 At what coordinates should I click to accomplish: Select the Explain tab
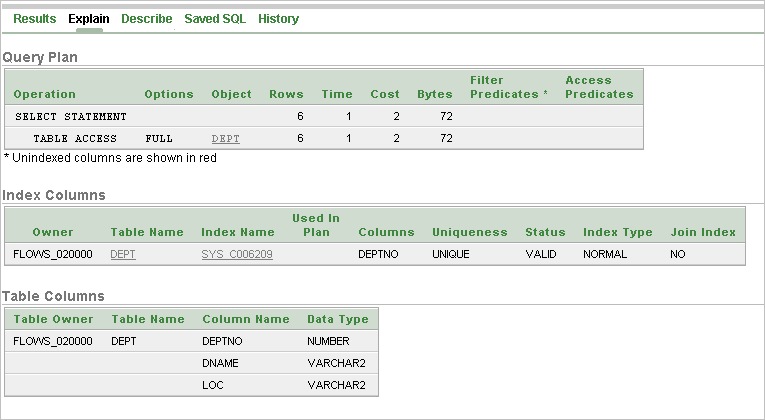coord(89,19)
